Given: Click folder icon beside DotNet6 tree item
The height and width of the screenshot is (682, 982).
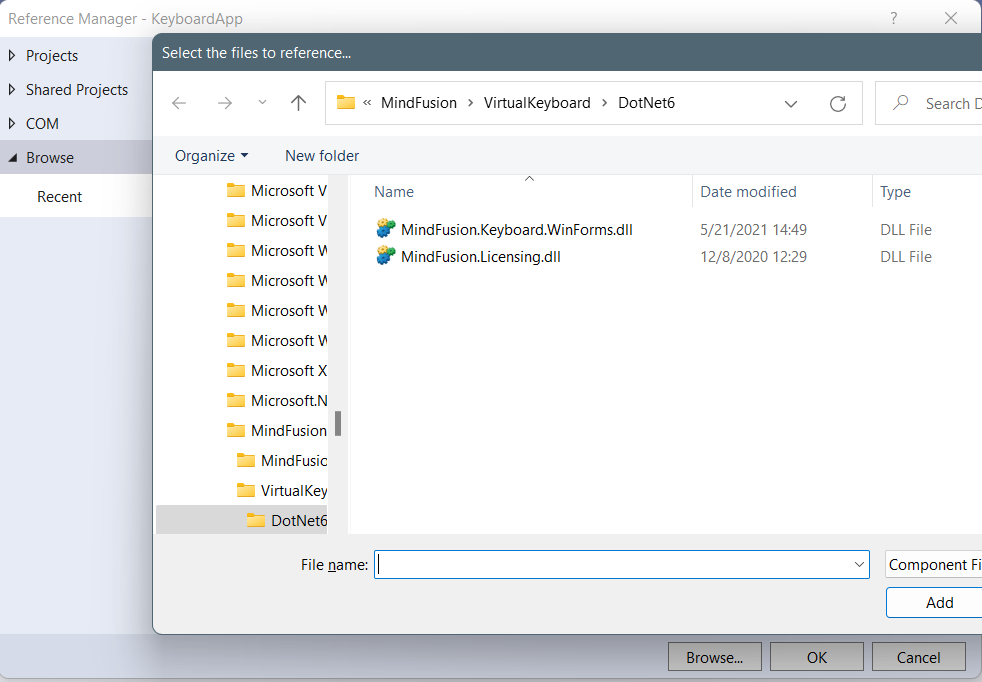Looking at the screenshot, I should coord(256,520).
